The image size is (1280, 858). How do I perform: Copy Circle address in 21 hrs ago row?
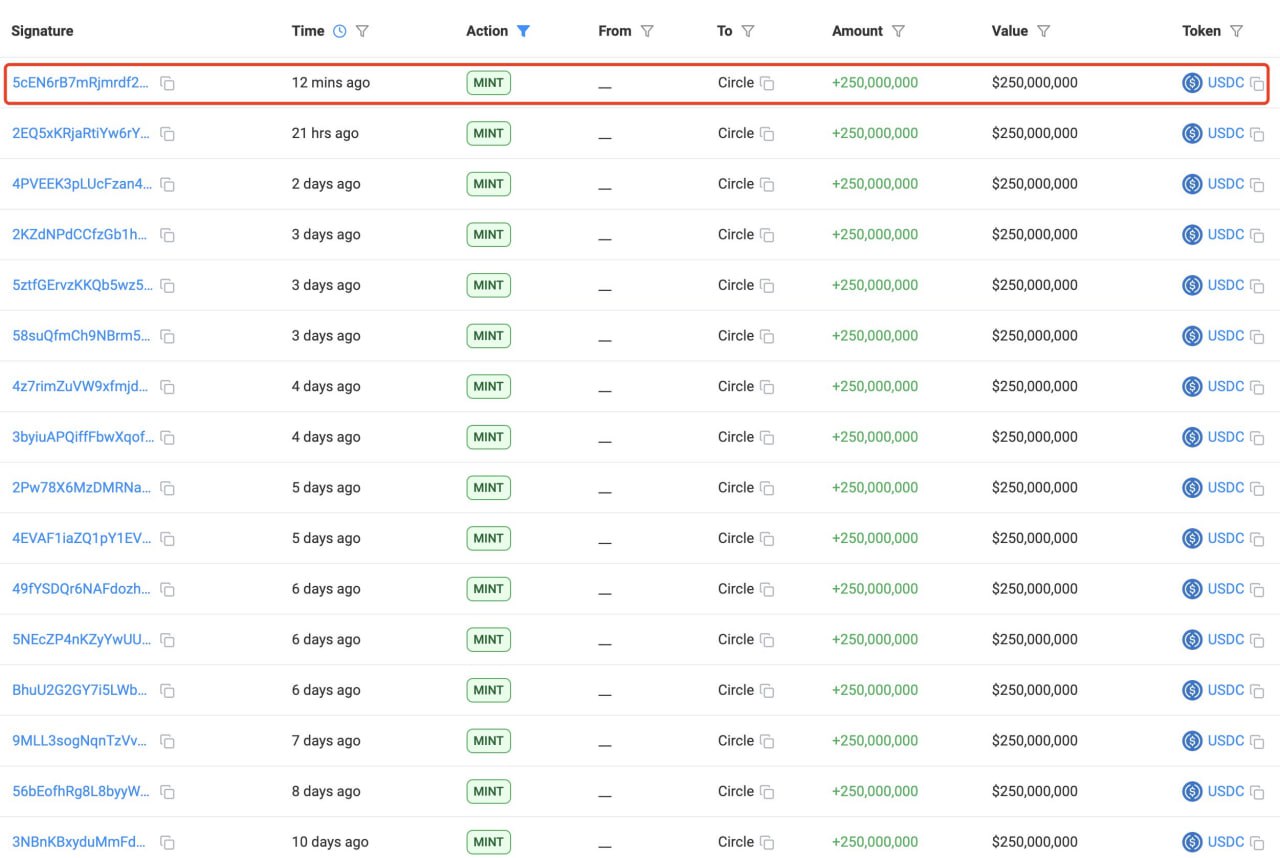[767, 134]
